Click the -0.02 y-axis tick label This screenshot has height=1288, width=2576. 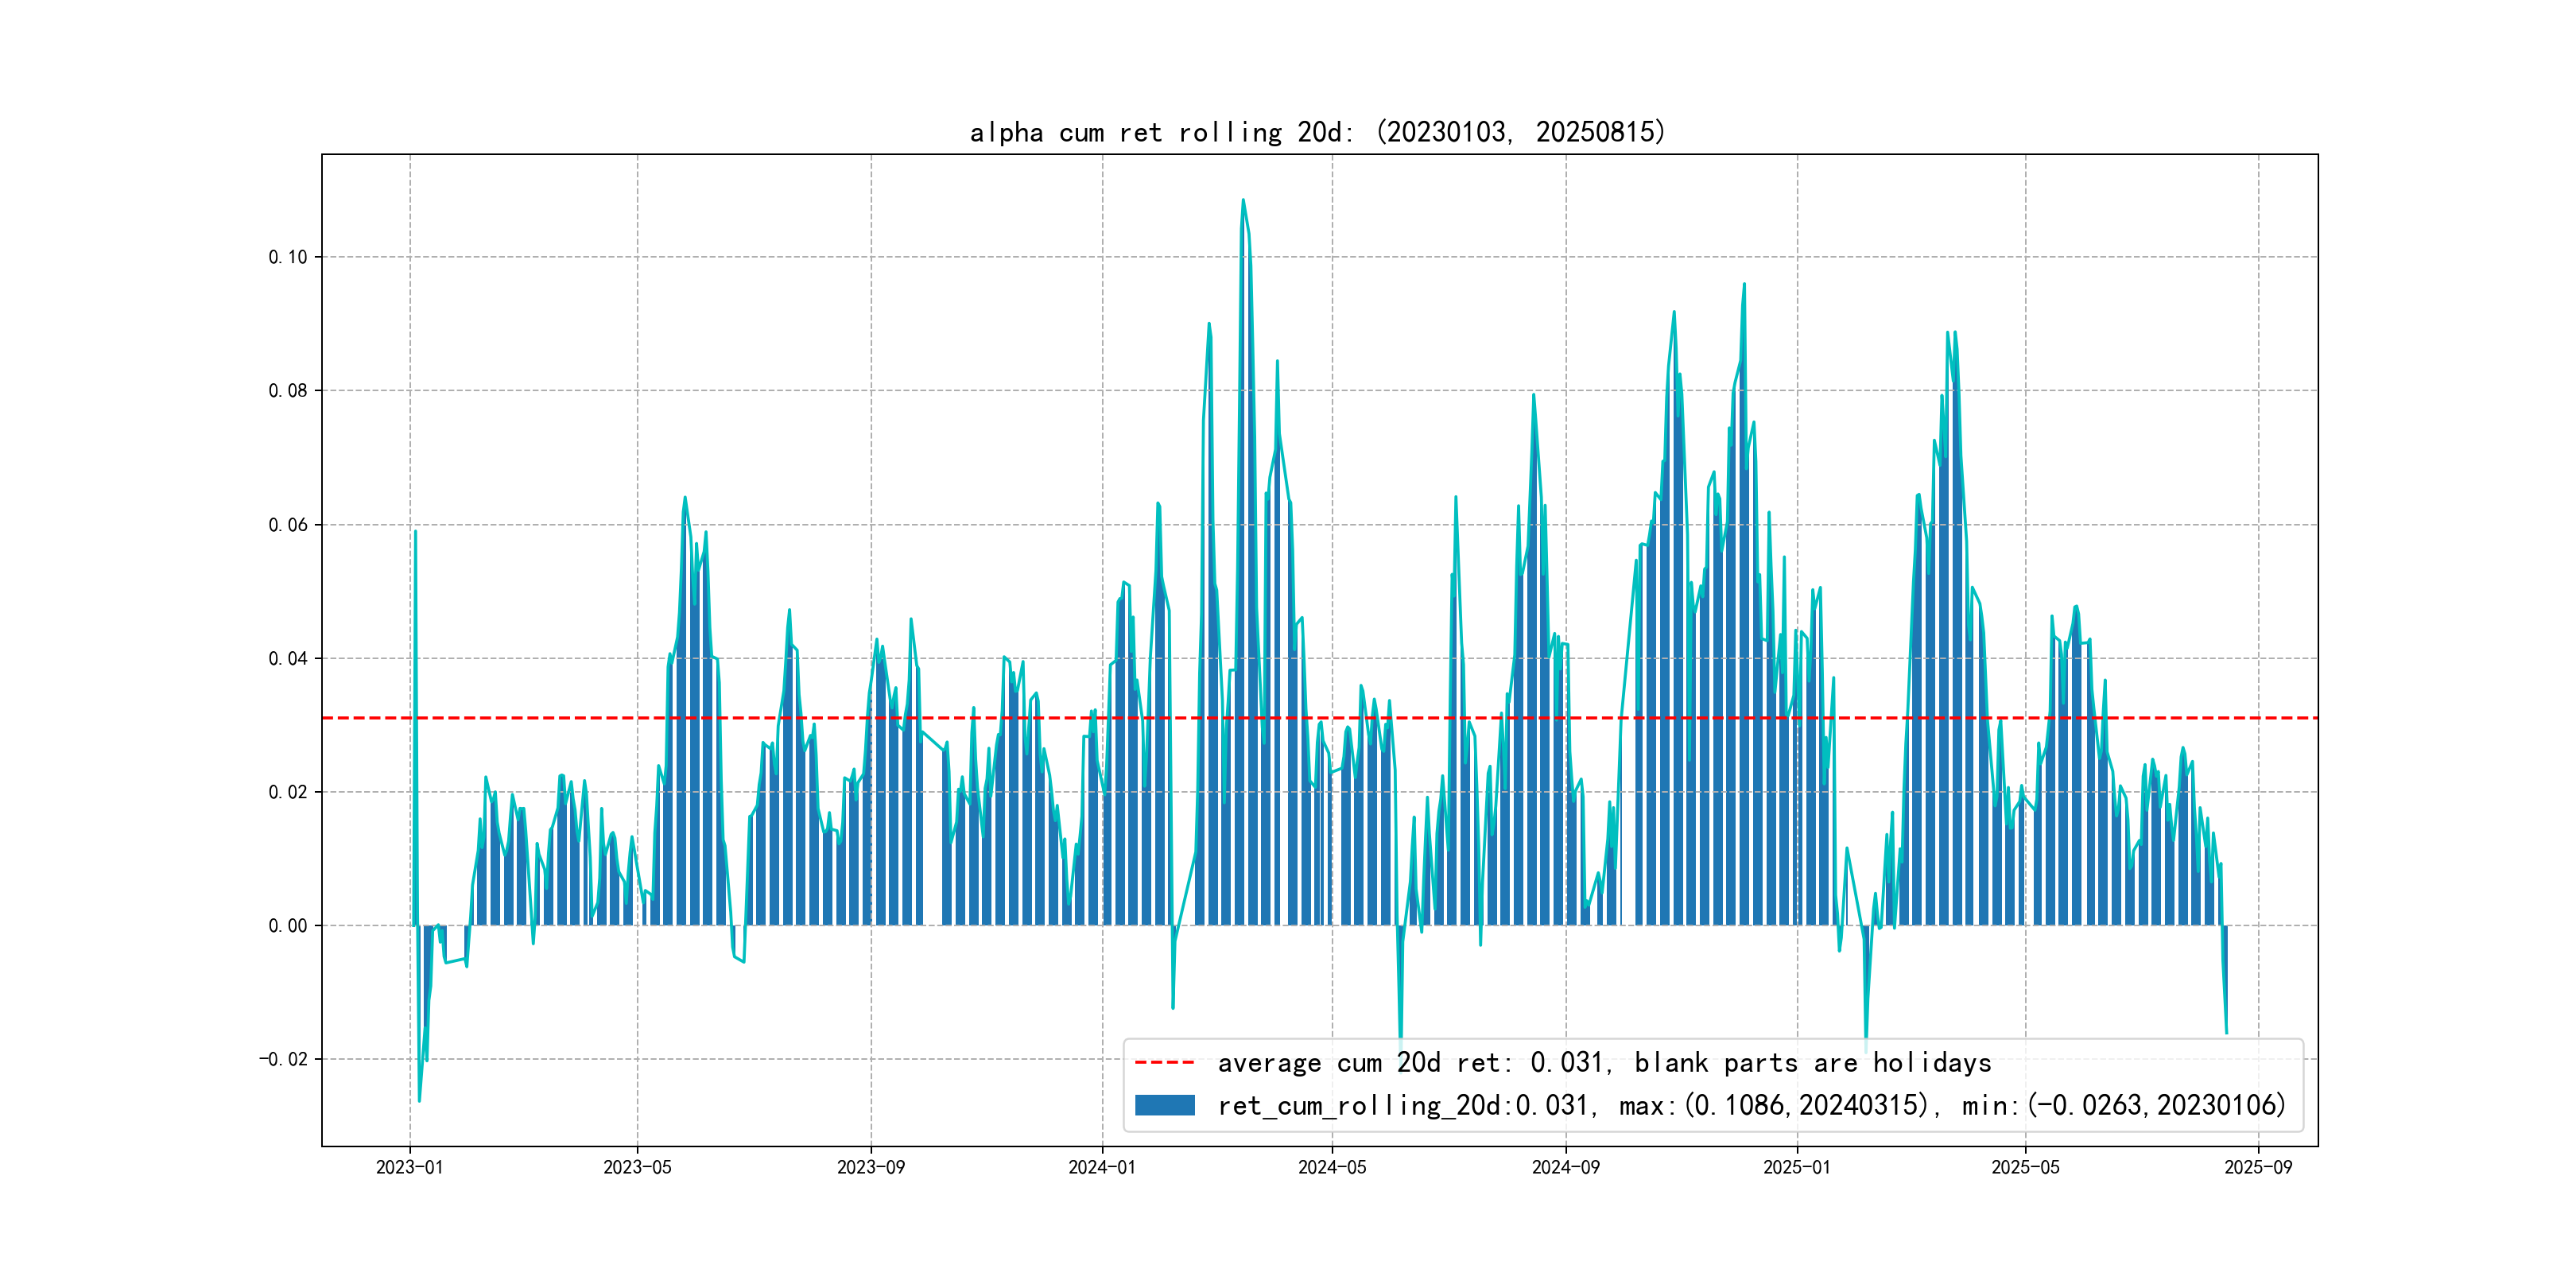tap(283, 1059)
